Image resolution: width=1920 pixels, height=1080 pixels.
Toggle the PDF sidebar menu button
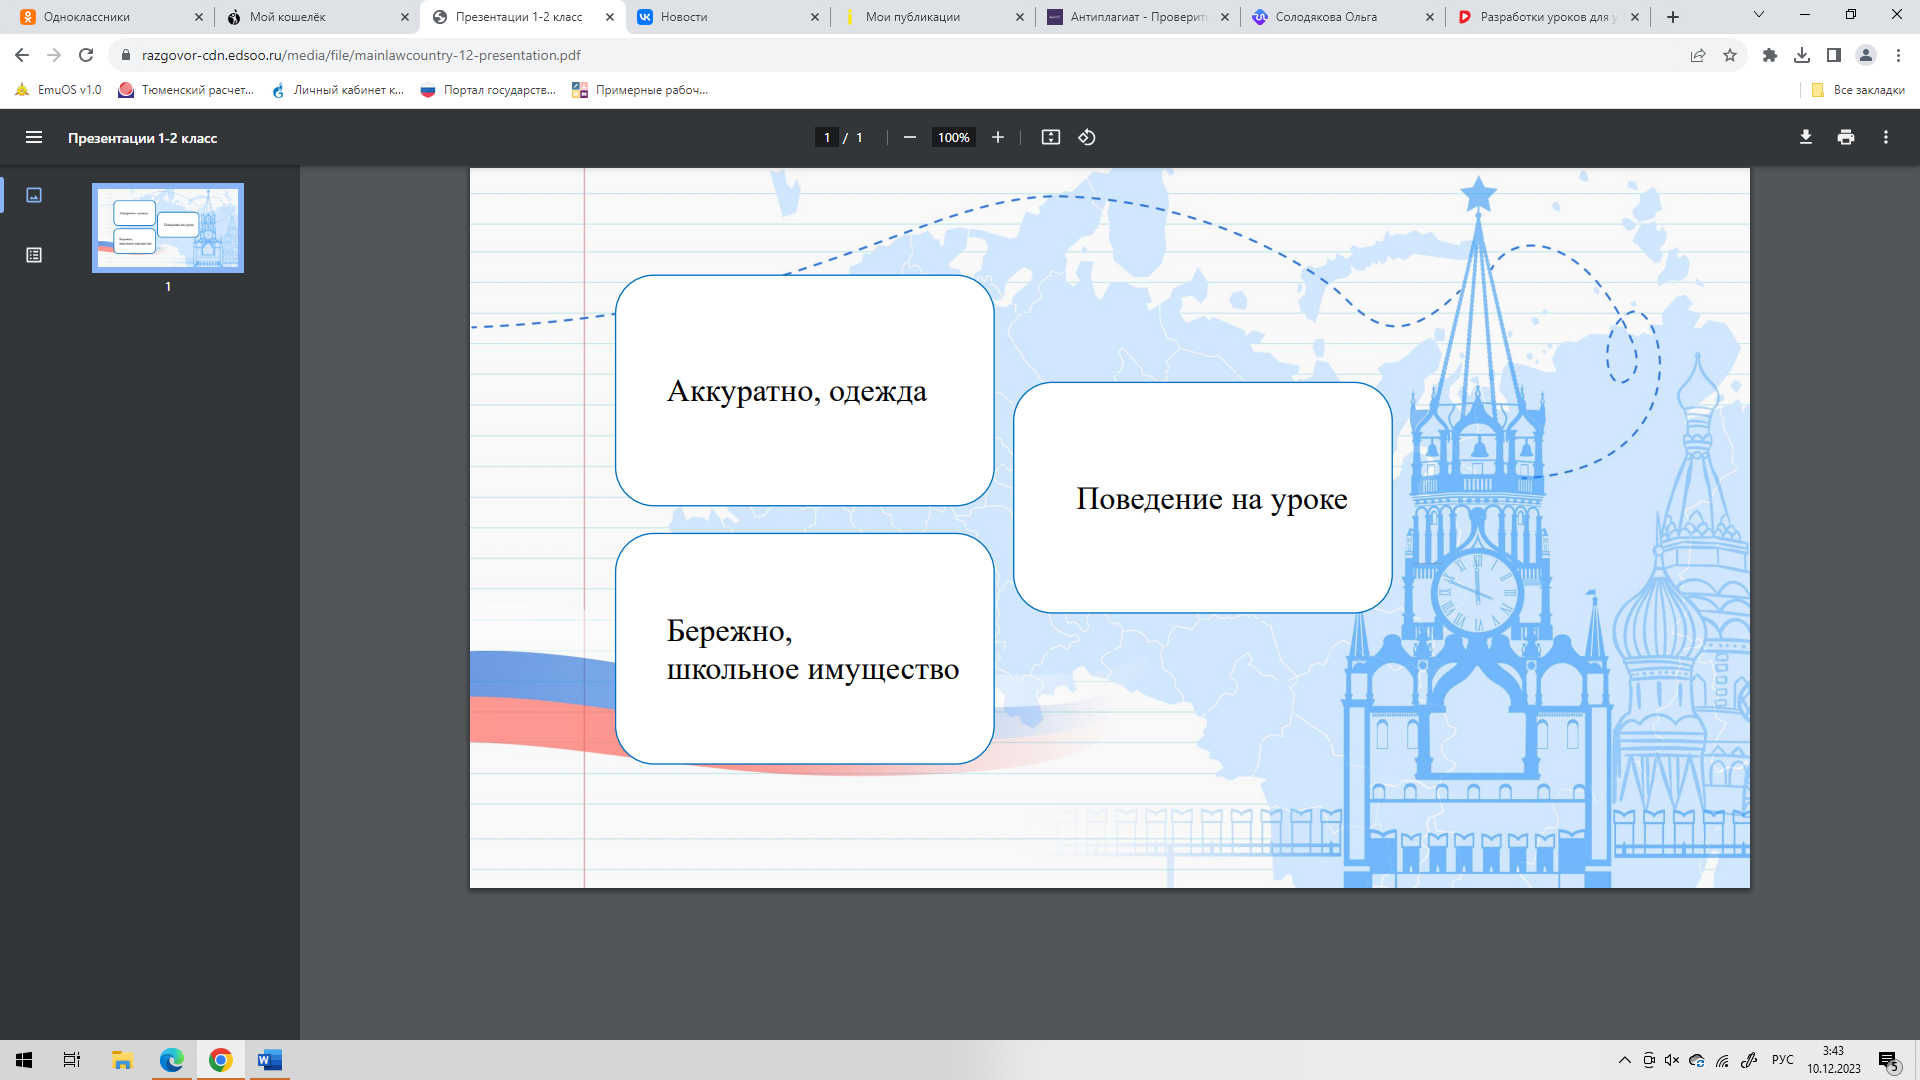coord(34,138)
